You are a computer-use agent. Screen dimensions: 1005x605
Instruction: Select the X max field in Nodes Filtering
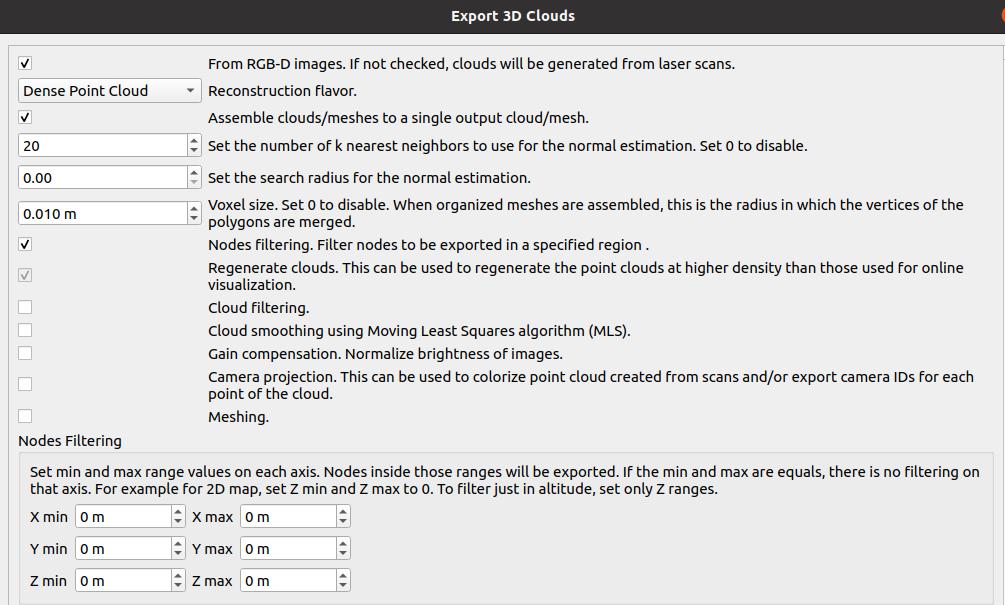[x=290, y=516]
